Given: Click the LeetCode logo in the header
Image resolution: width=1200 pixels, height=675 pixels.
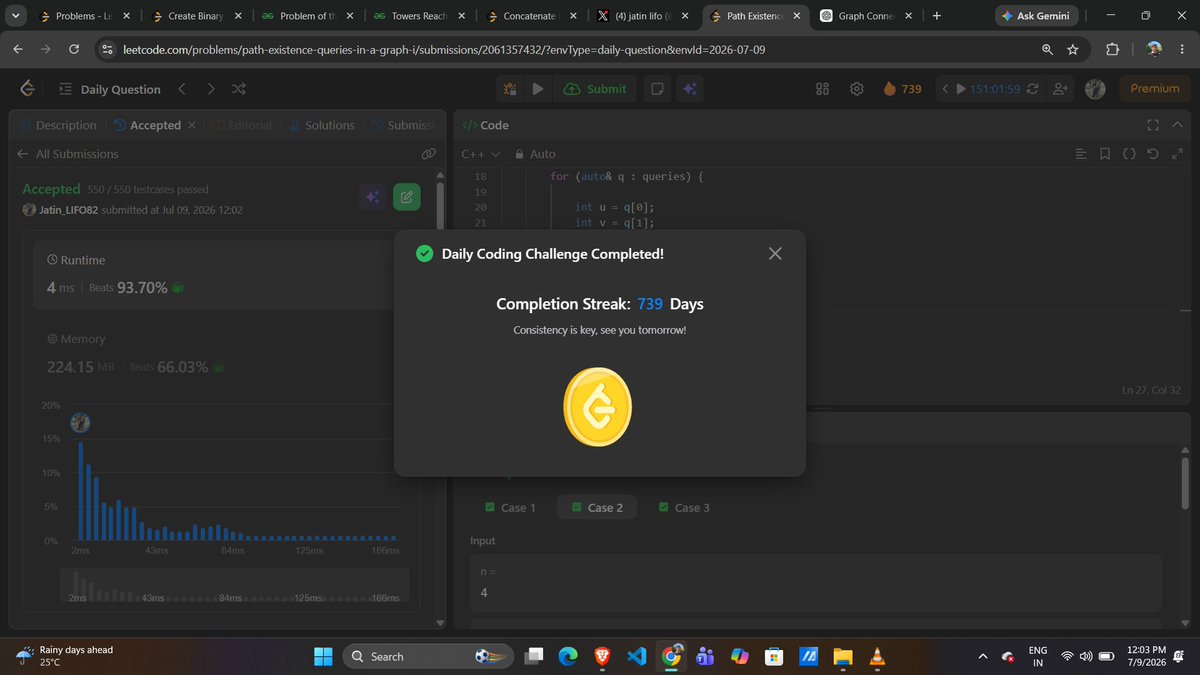Looking at the screenshot, I should point(28,89).
